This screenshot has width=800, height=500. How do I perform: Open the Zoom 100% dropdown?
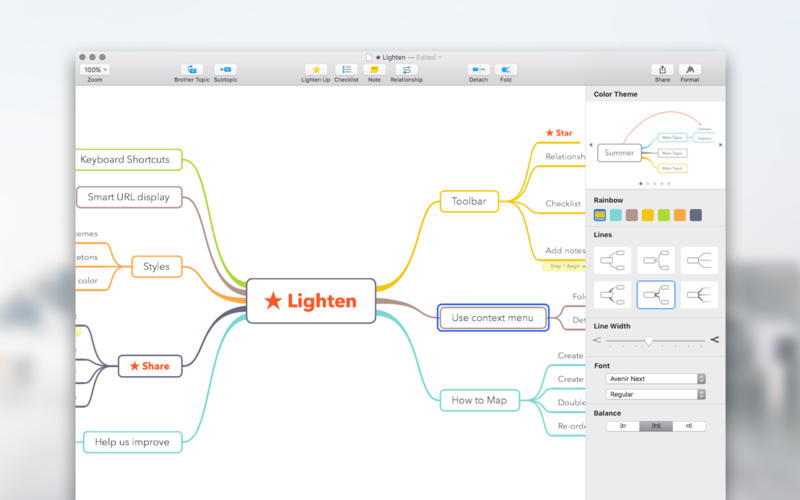tap(95, 69)
